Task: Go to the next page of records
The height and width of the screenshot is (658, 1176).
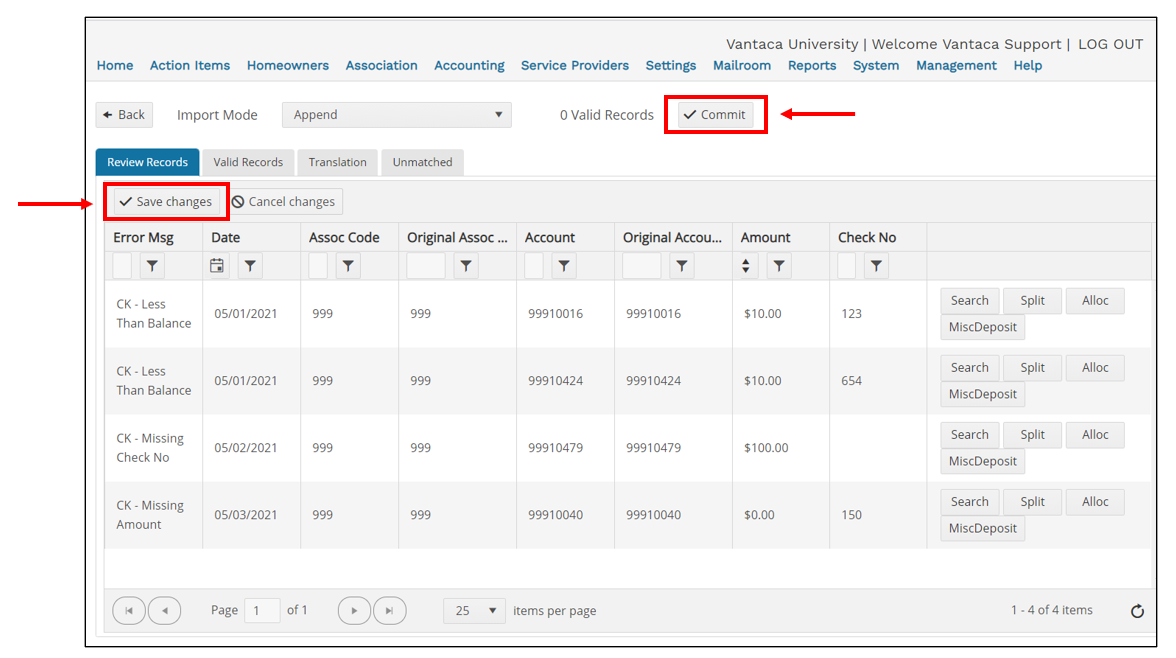Action: tap(354, 611)
